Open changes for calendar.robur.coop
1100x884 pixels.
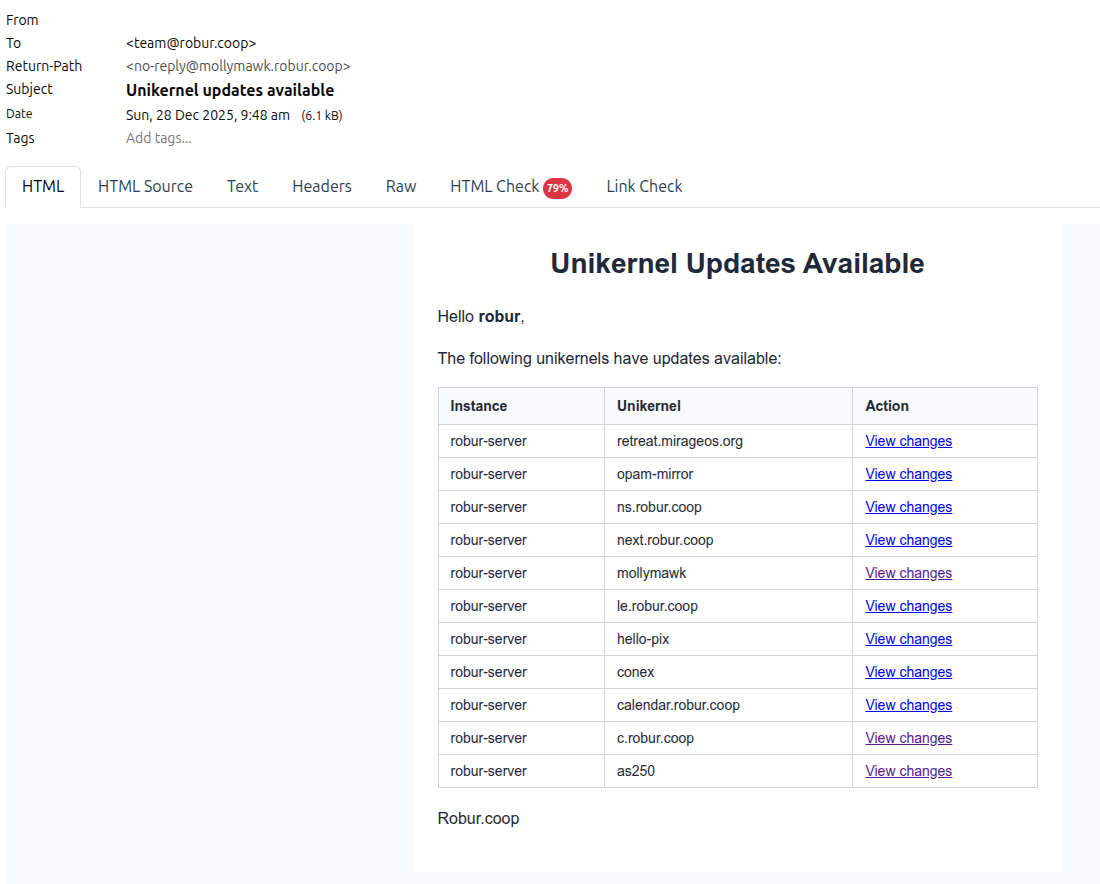tap(908, 704)
